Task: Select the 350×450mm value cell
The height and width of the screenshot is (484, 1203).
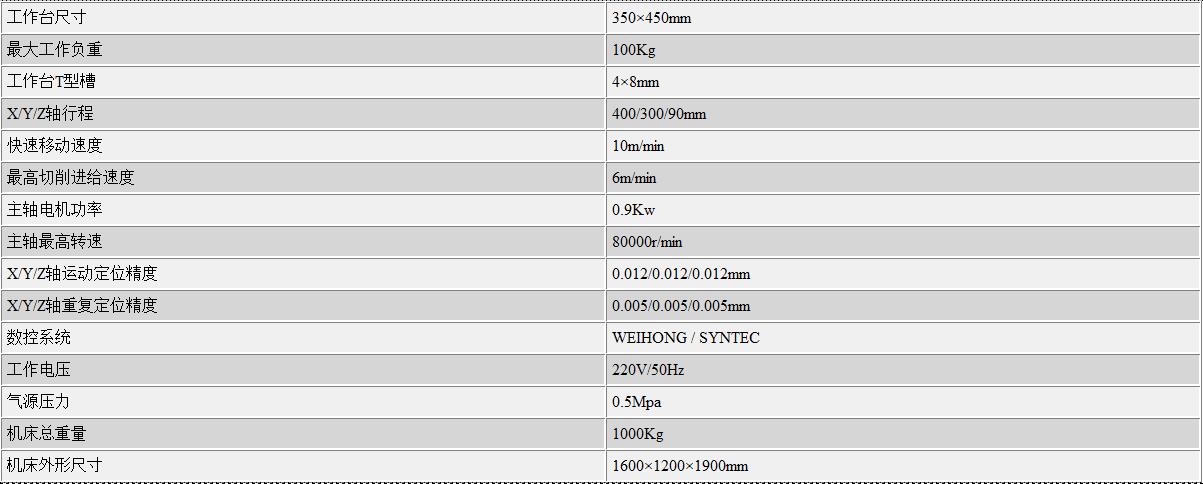Action: pos(903,18)
